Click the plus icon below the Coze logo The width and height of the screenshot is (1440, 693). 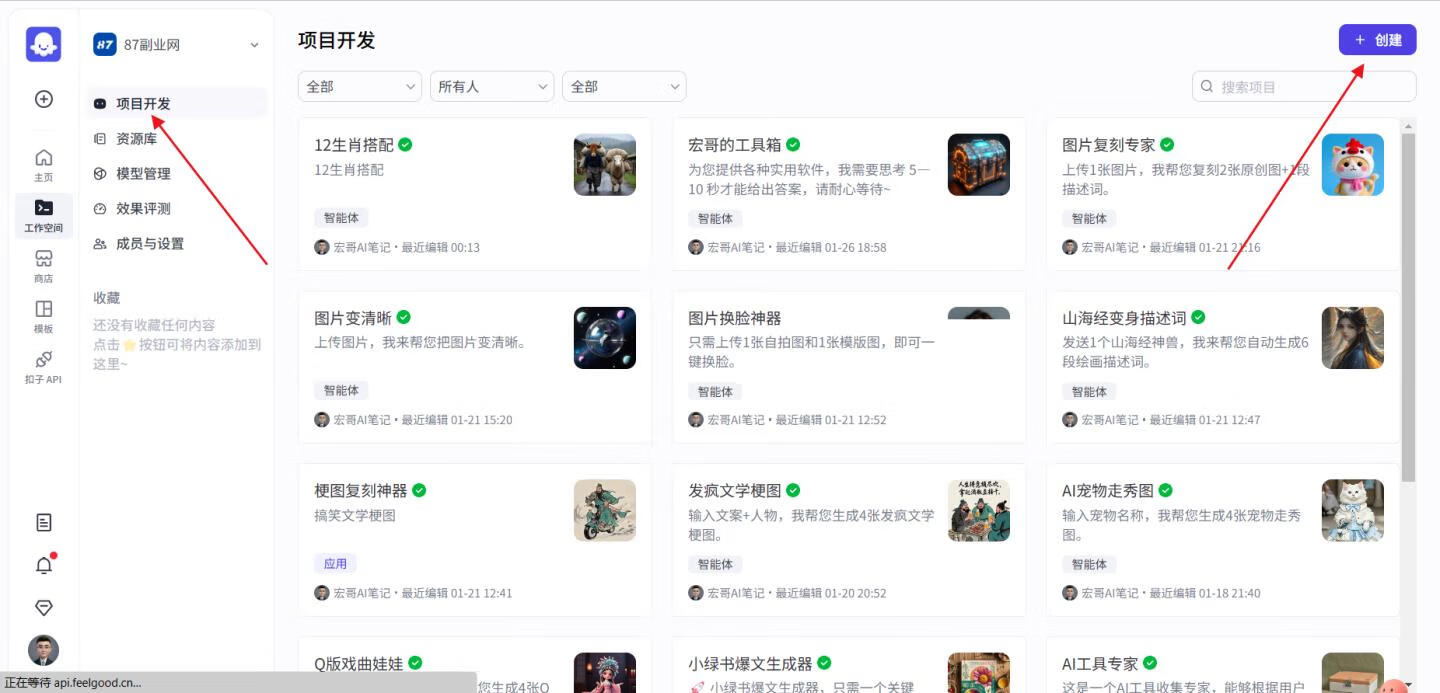(43, 99)
